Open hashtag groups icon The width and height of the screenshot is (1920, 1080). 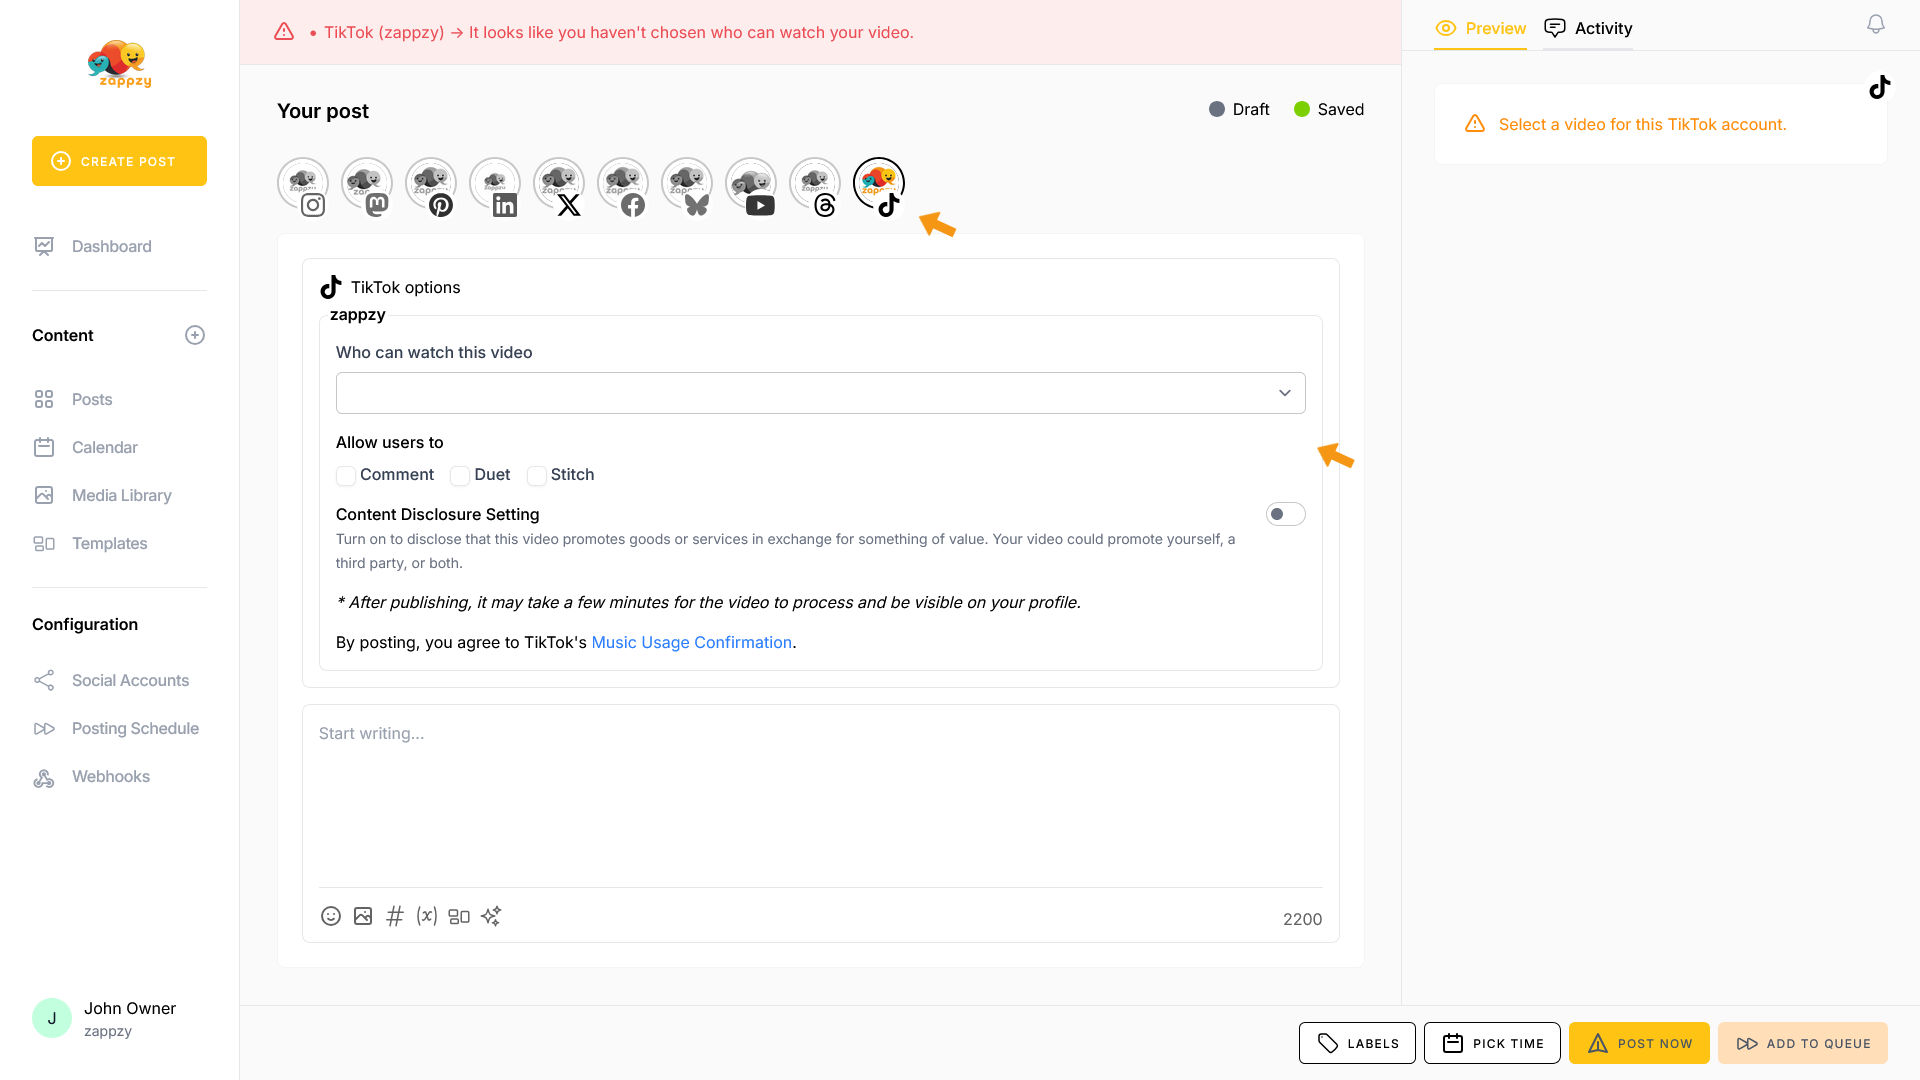[395, 916]
